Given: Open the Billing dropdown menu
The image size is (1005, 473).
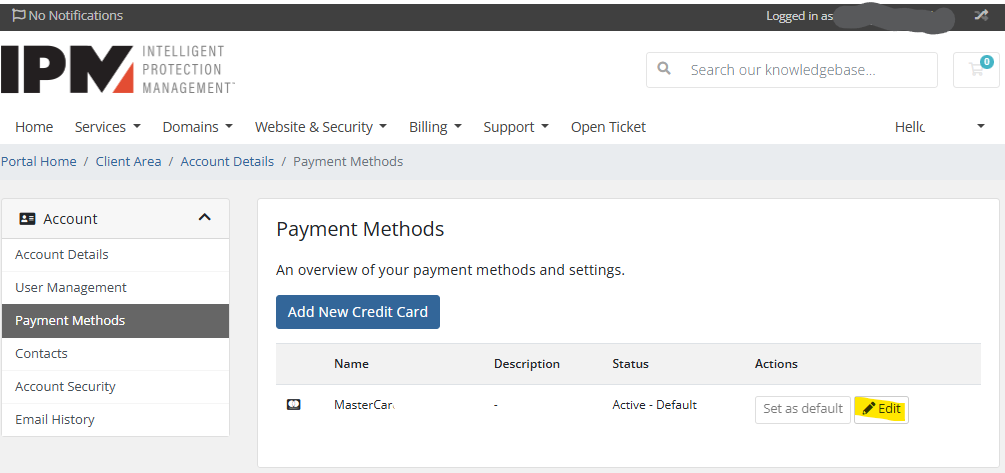Looking at the screenshot, I should [435, 127].
